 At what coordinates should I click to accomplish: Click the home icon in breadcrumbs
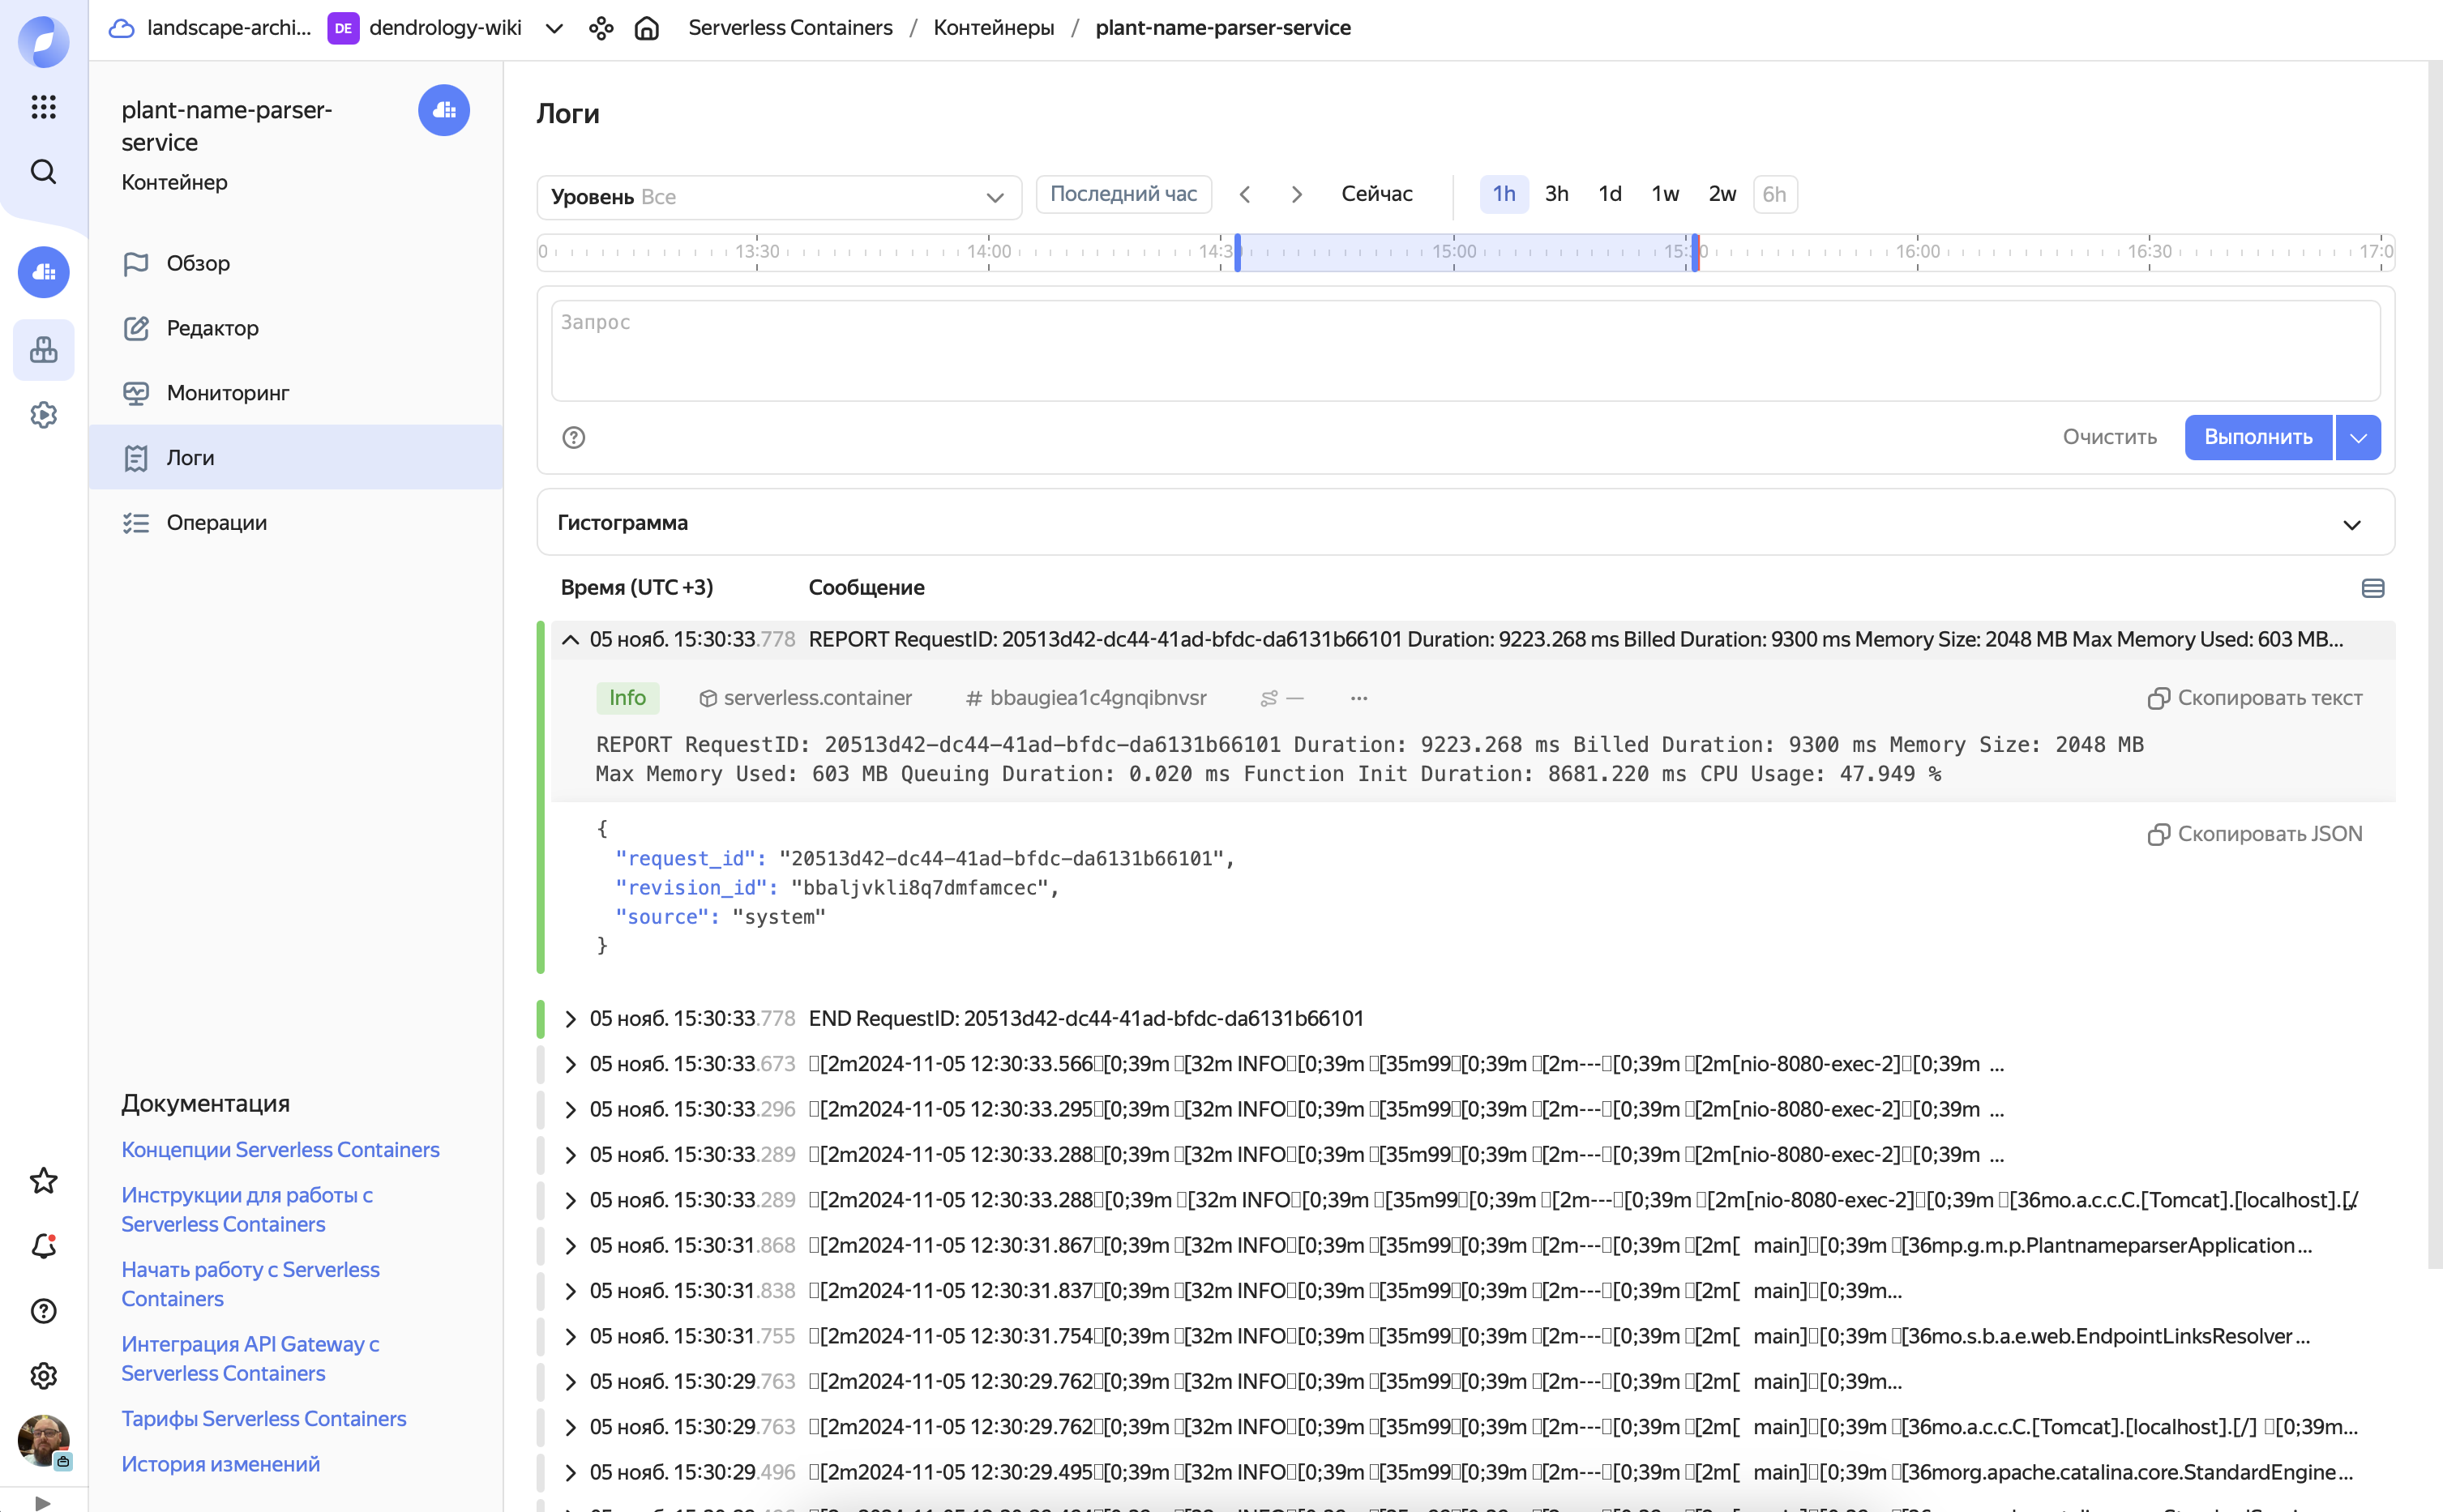[647, 28]
